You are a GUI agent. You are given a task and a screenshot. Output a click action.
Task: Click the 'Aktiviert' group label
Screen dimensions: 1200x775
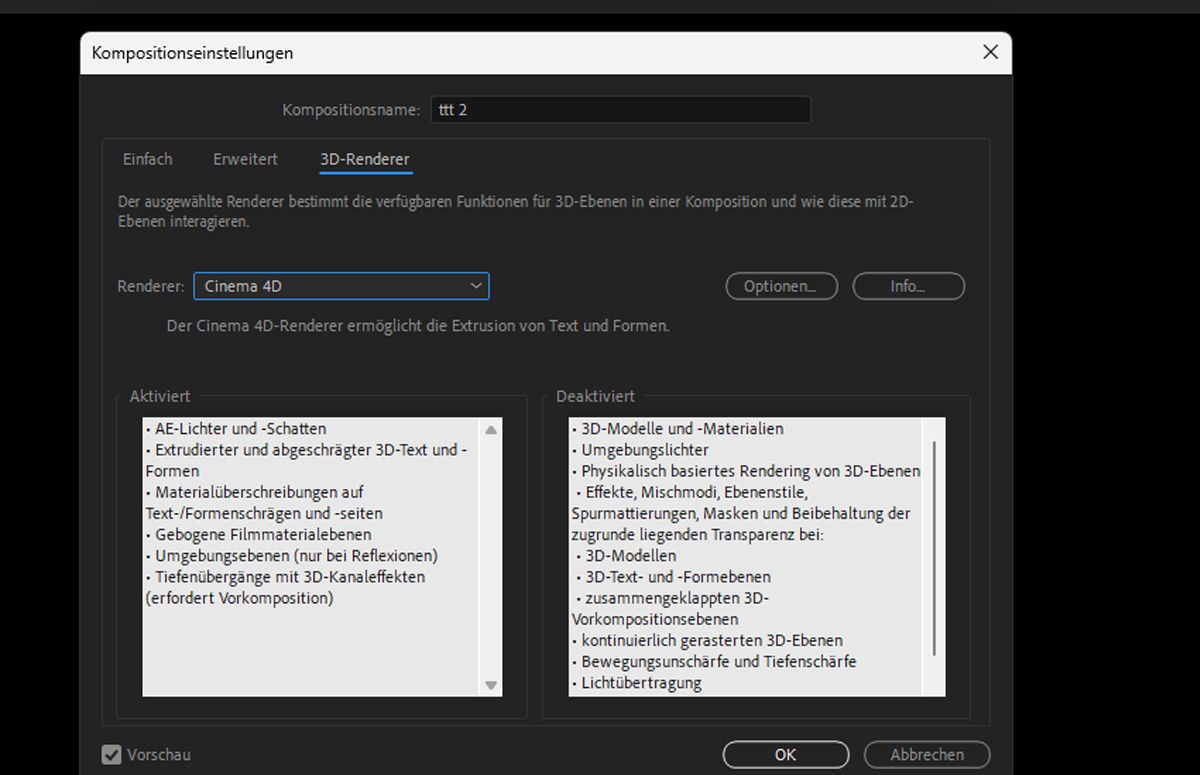pyautogui.click(x=159, y=396)
